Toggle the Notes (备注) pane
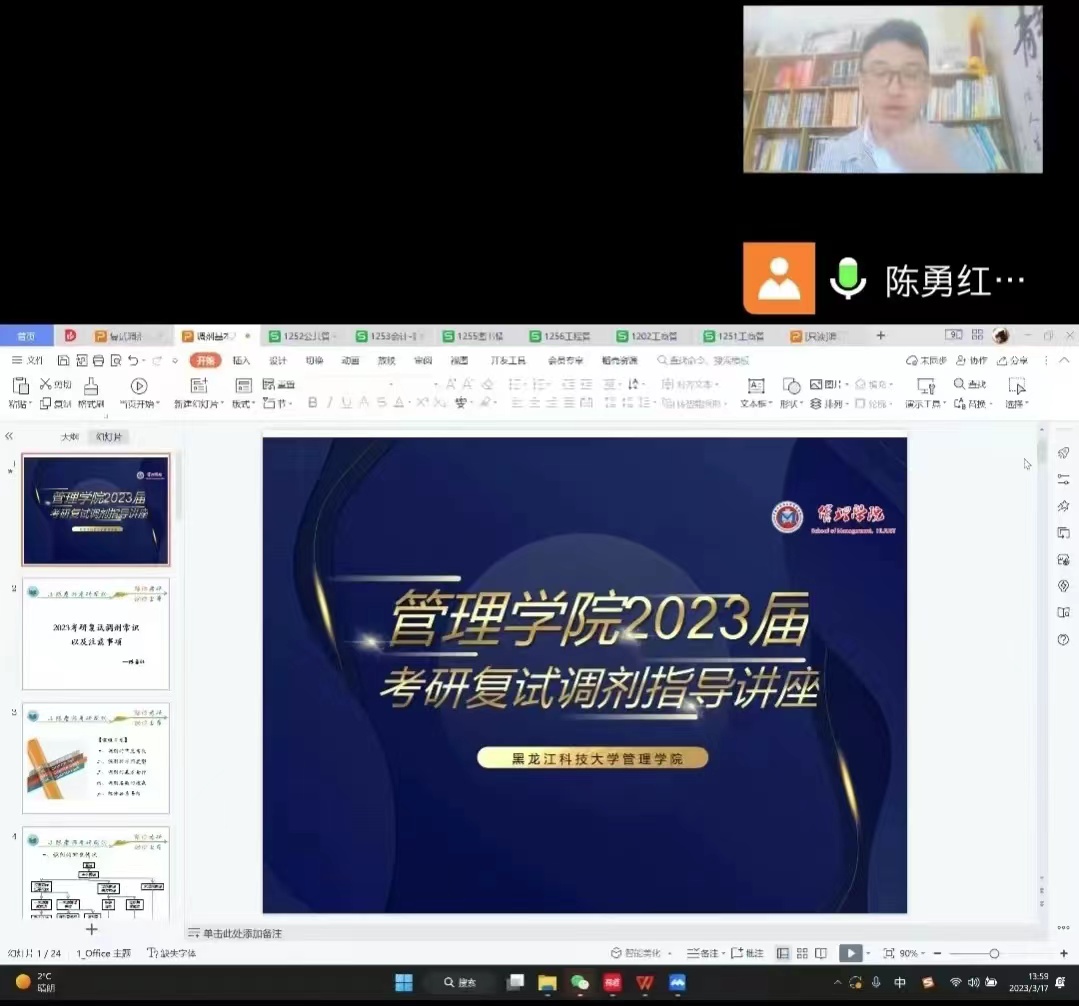Screen dimensions: 1079x1006 (702, 953)
